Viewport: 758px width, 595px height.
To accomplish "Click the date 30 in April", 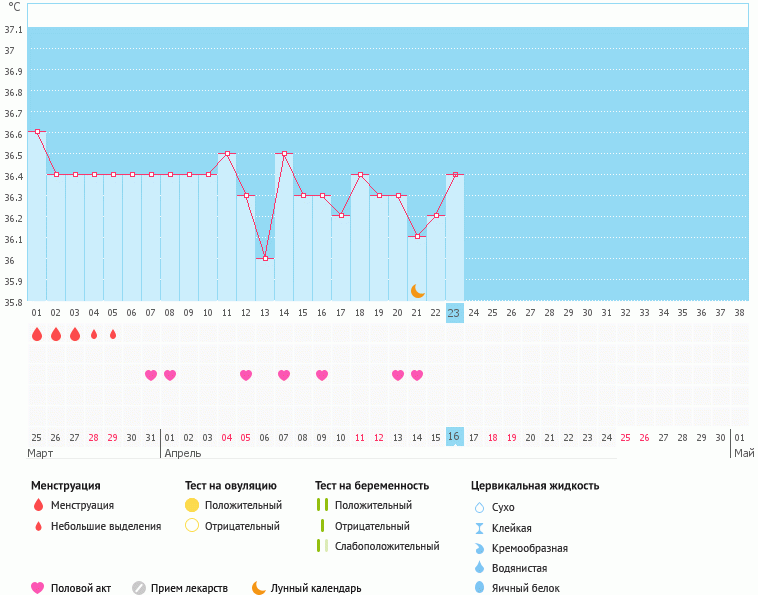I will (x=720, y=437).
